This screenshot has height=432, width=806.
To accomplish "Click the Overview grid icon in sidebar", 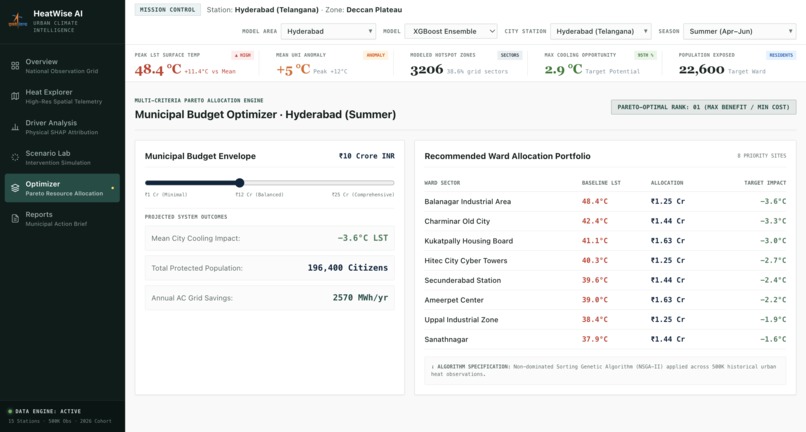I will [x=15, y=66].
